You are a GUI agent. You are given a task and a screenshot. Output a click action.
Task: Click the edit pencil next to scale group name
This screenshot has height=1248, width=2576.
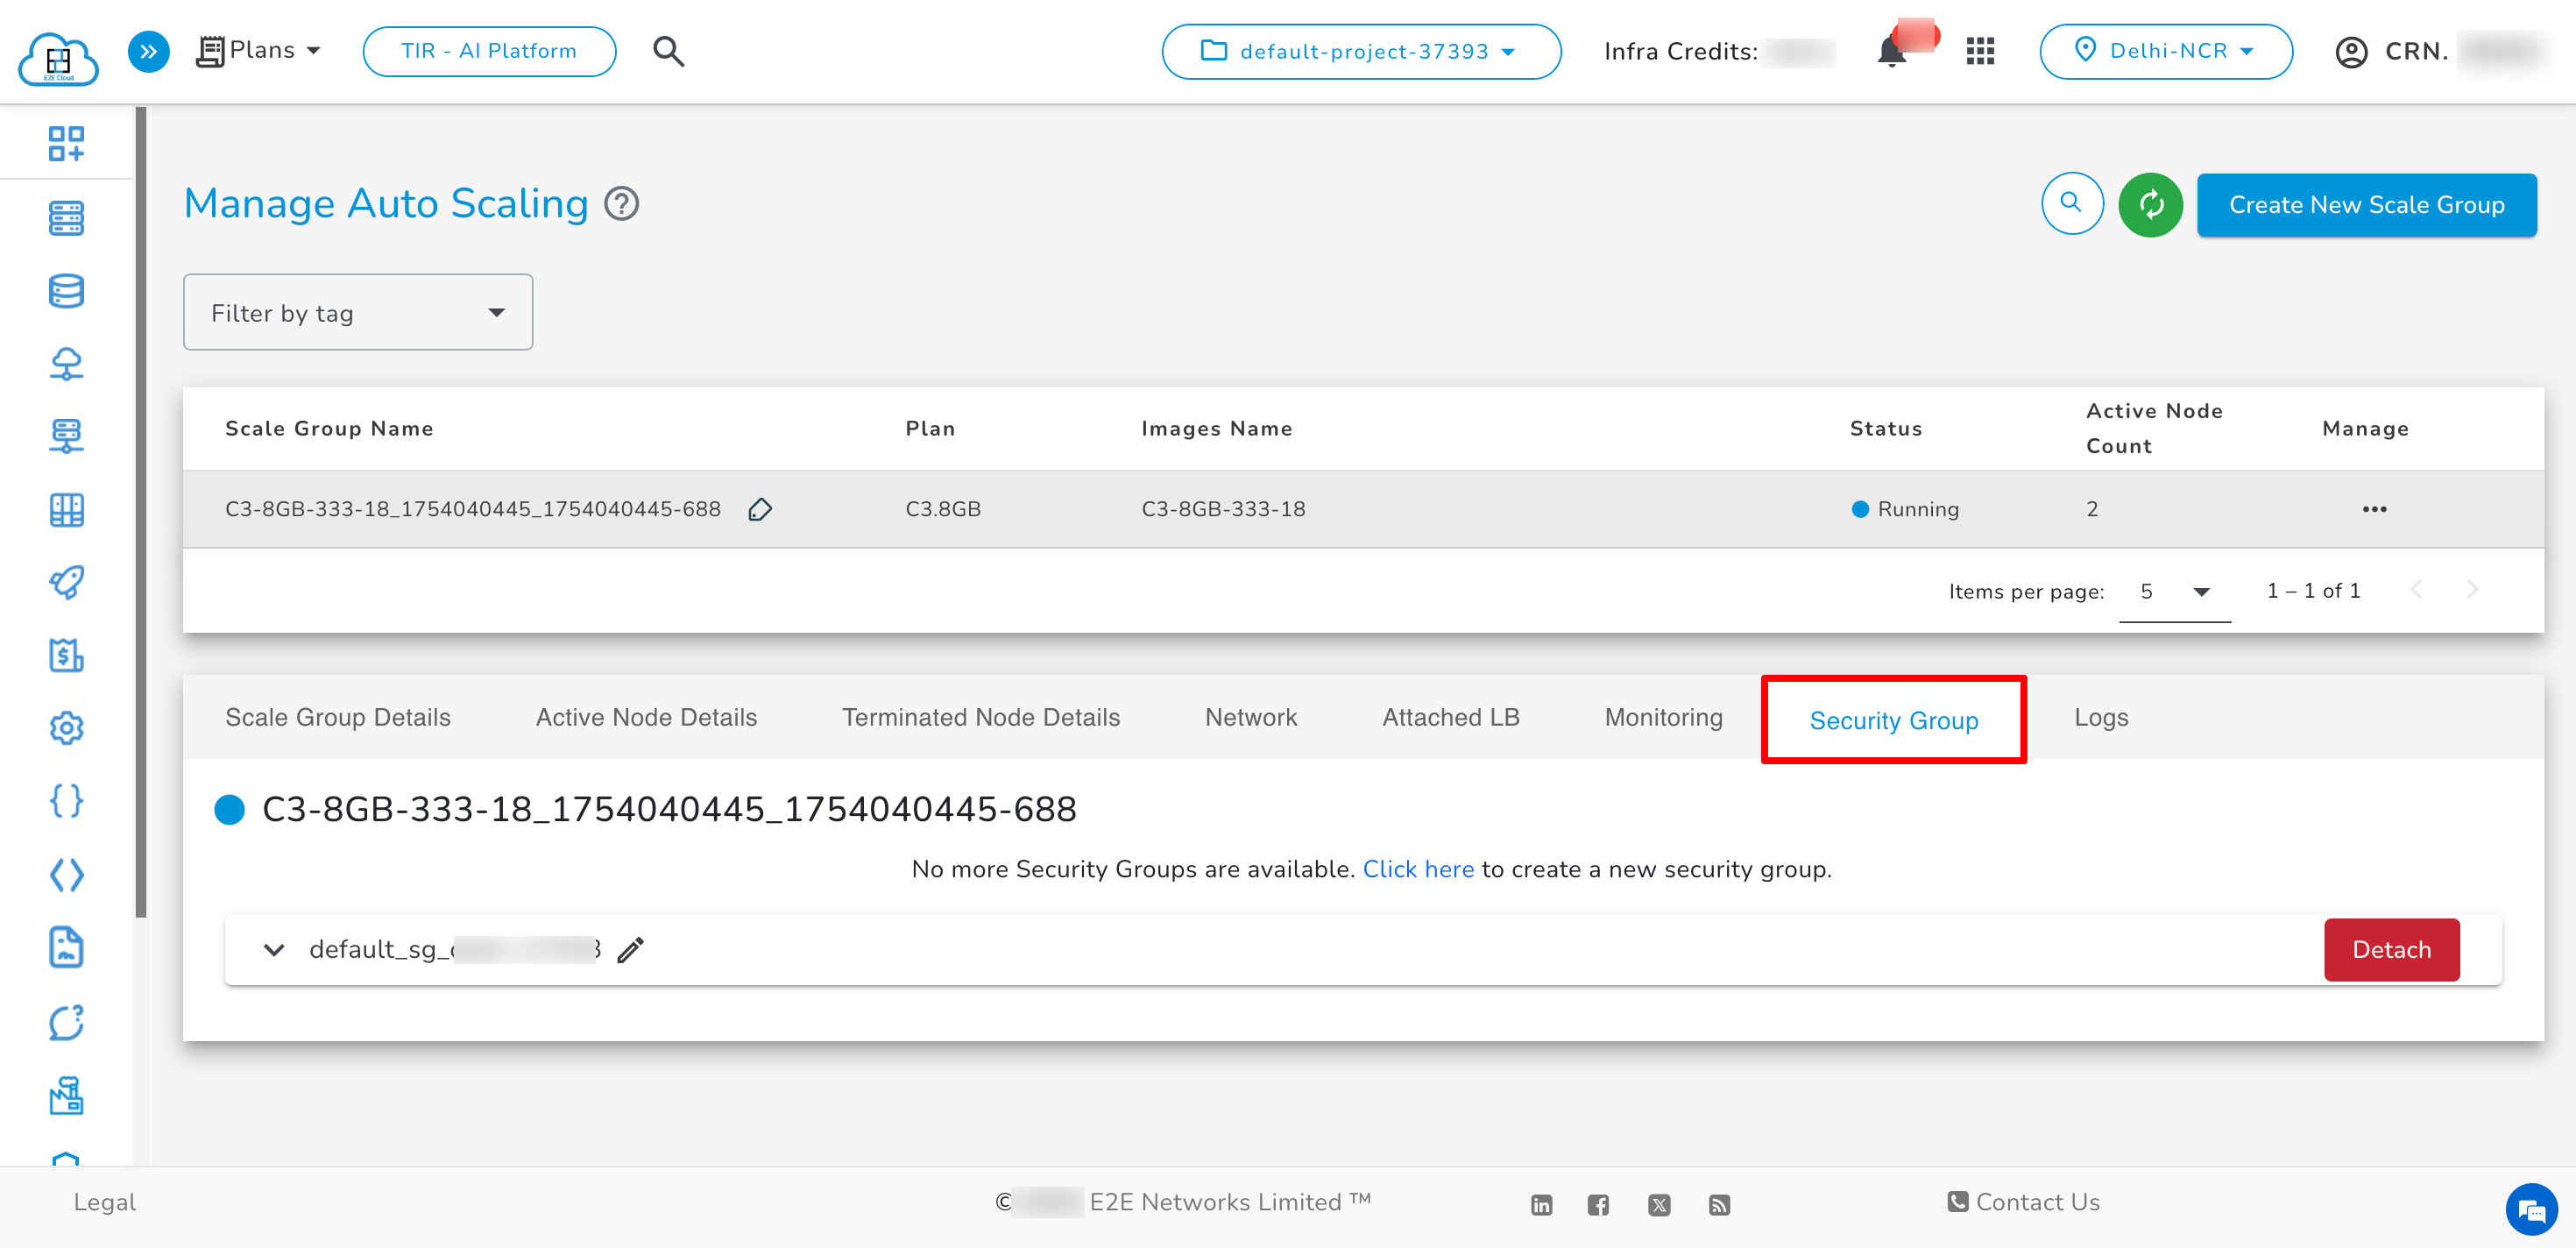click(x=760, y=509)
